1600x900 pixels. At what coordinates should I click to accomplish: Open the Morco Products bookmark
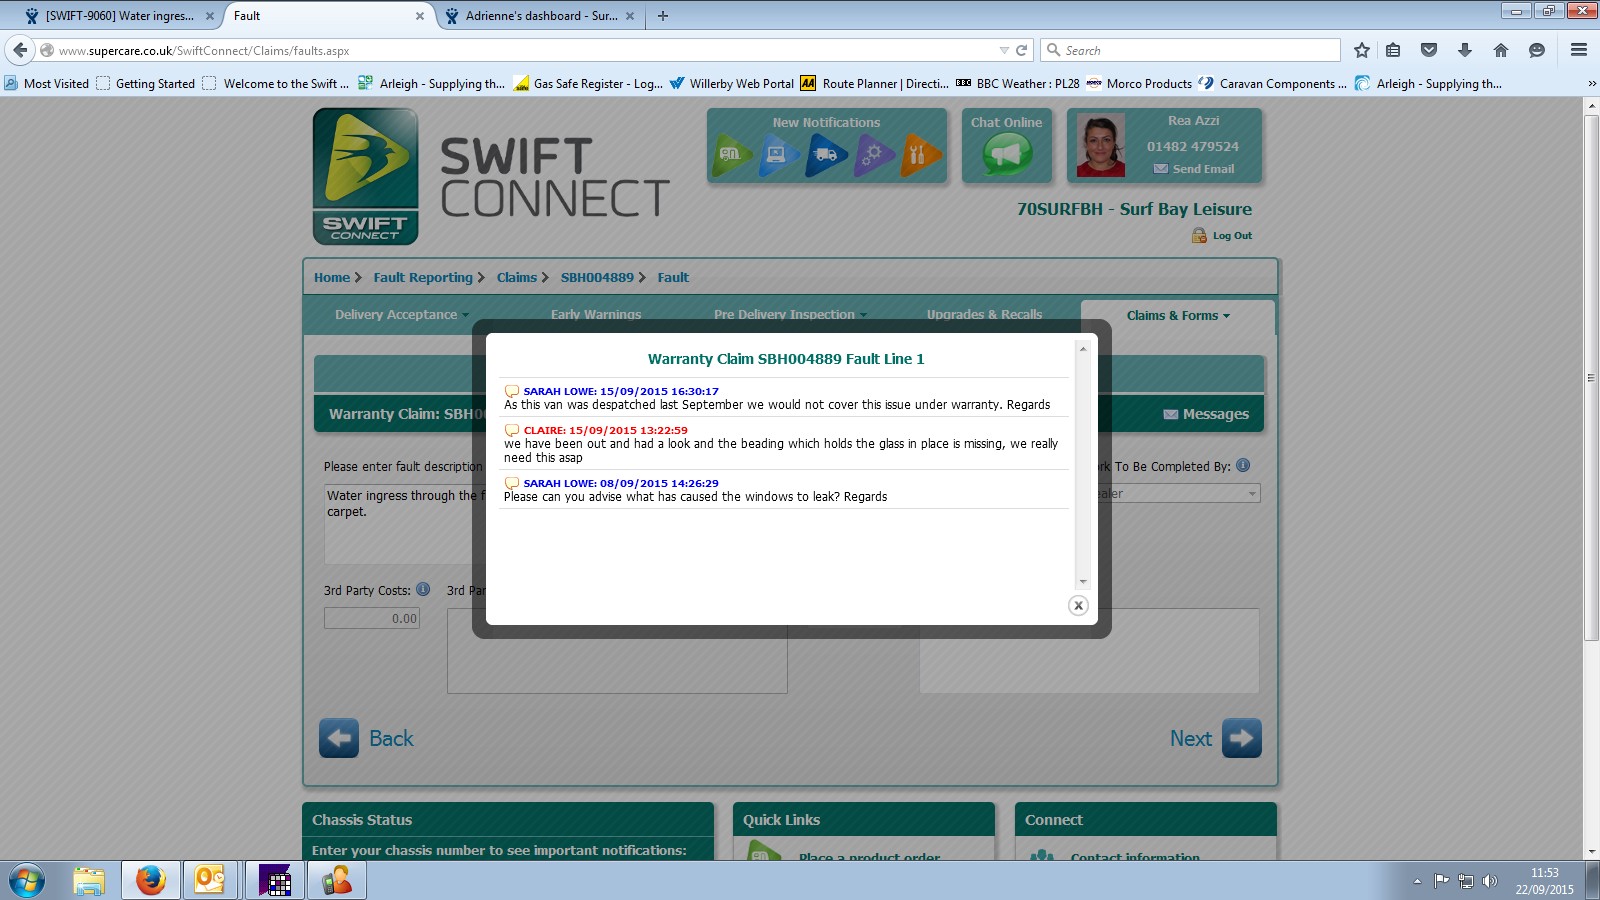point(1139,84)
